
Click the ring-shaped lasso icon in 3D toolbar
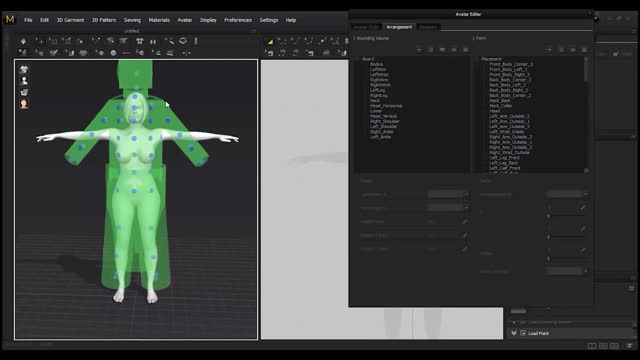click(183, 40)
